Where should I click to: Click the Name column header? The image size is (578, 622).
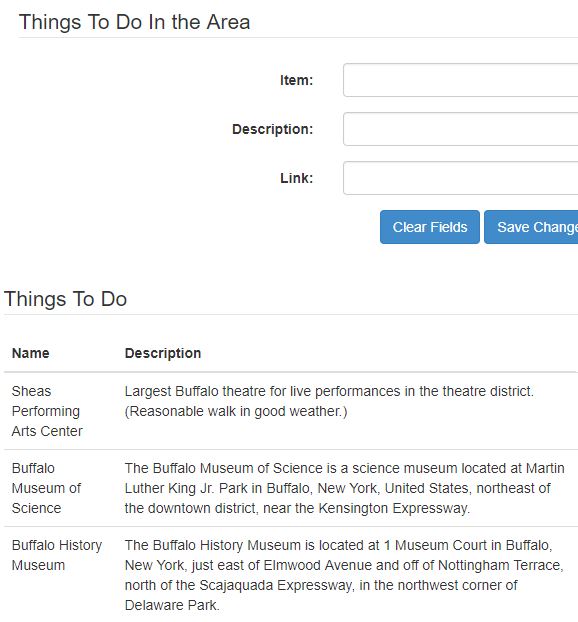pyautogui.click(x=31, y=353)
